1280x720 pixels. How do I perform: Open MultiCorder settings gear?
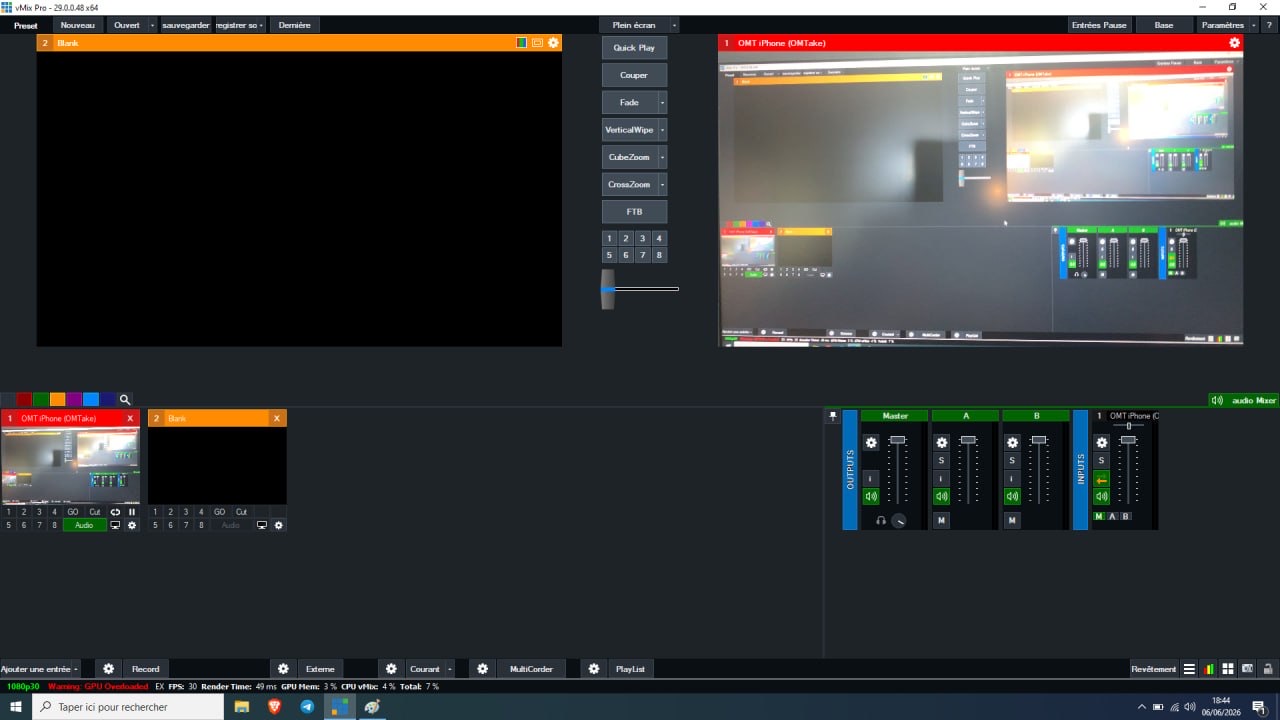tap(483, 669)
